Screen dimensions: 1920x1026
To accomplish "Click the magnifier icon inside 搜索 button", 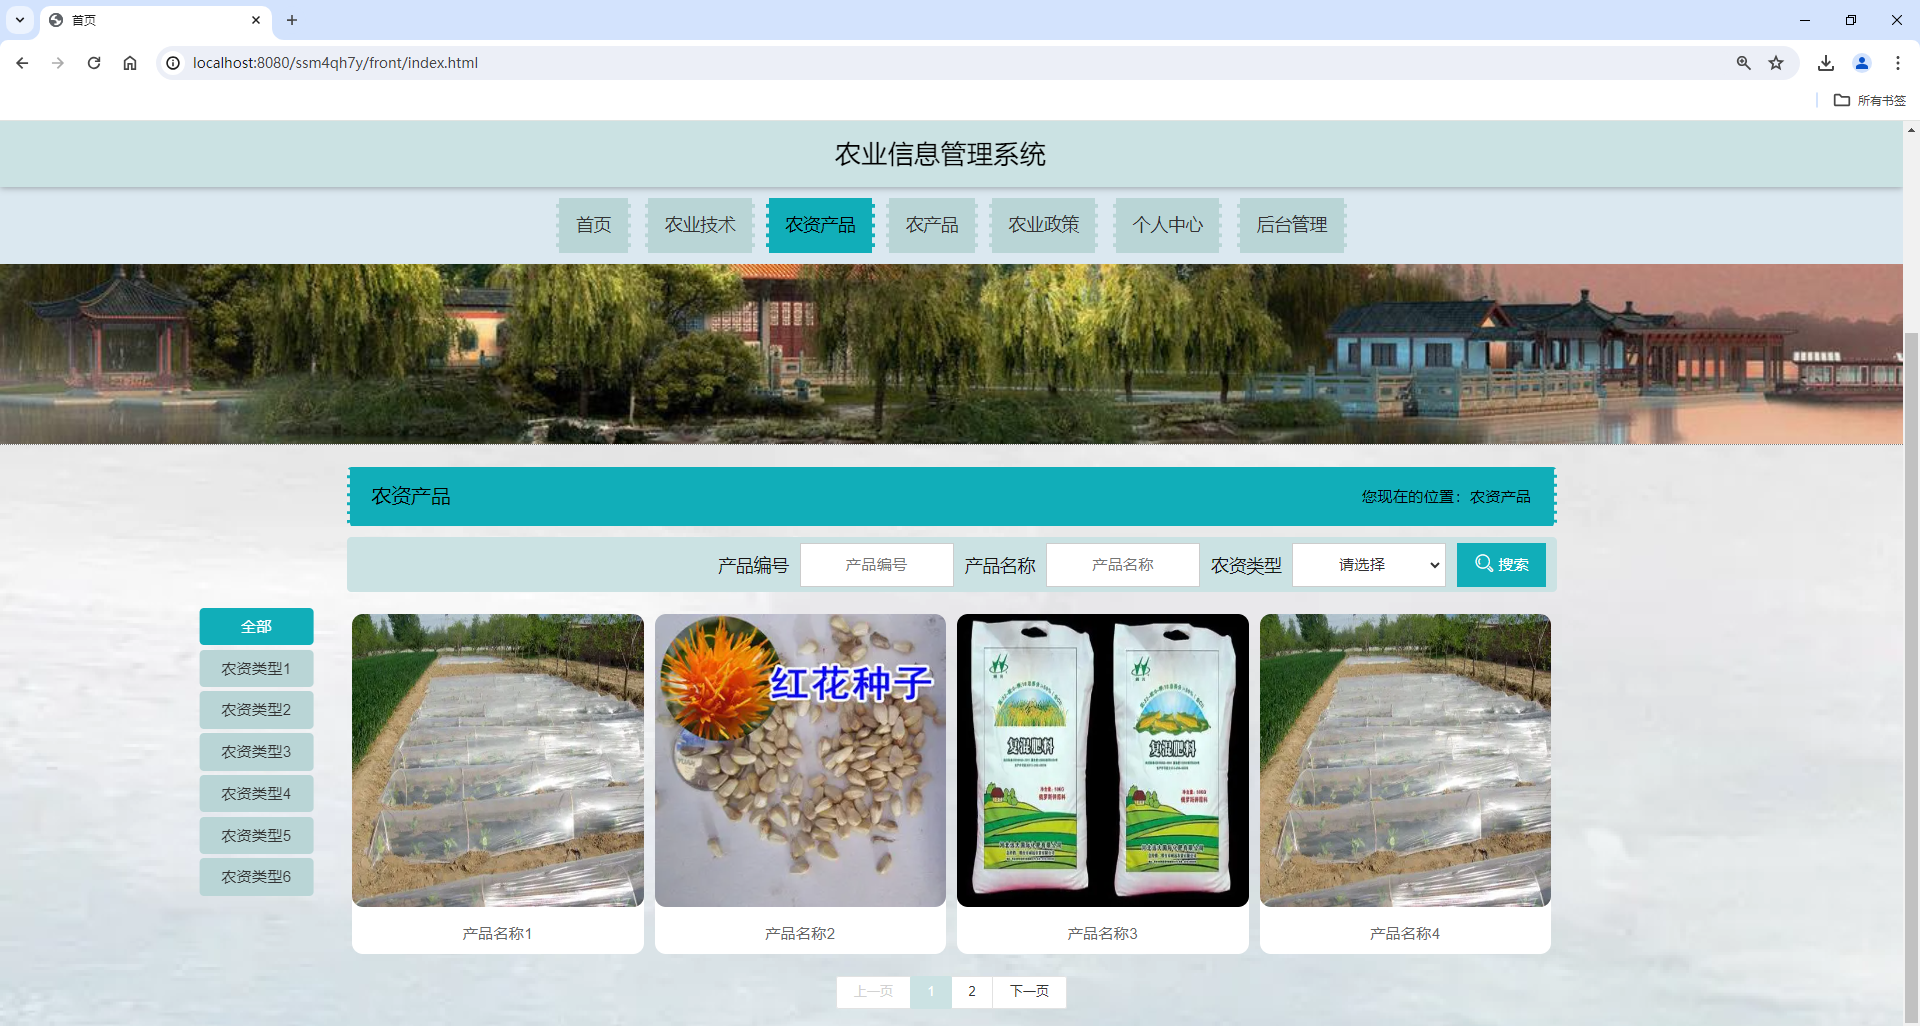I will coord(1483,564).
